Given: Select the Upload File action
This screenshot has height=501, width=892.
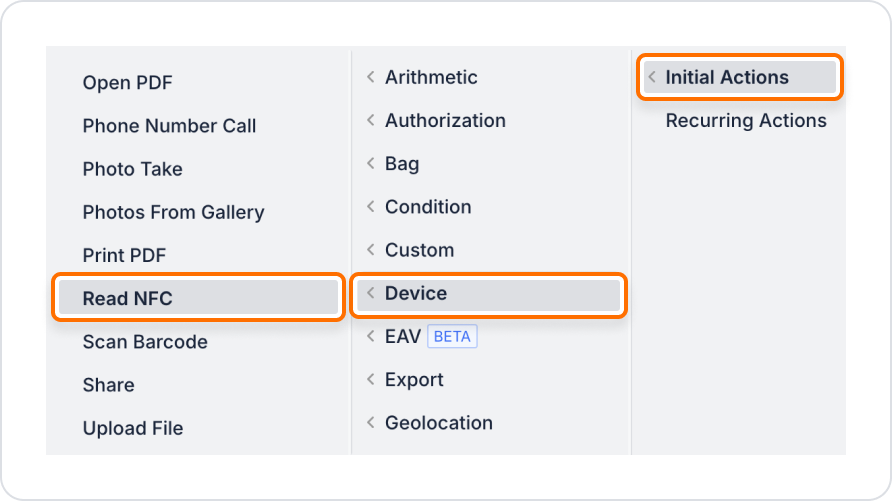Looking at the screenshot, I should coord(133,428).
